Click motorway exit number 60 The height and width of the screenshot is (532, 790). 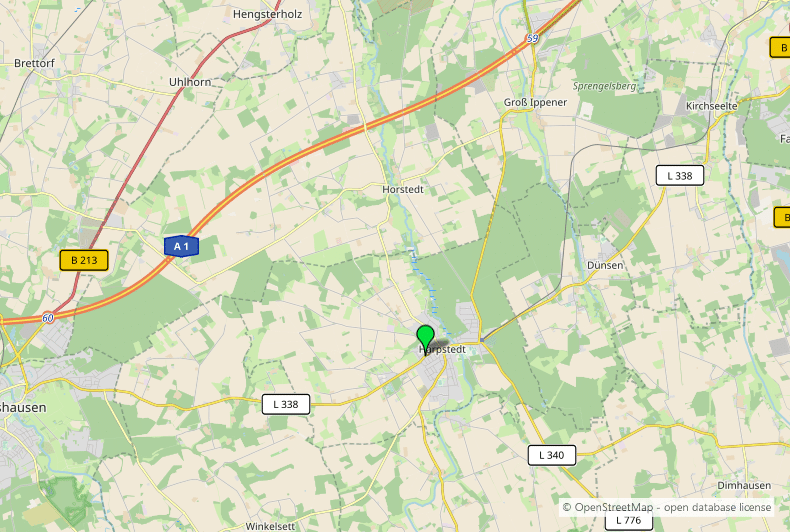[x=48, y=318]
